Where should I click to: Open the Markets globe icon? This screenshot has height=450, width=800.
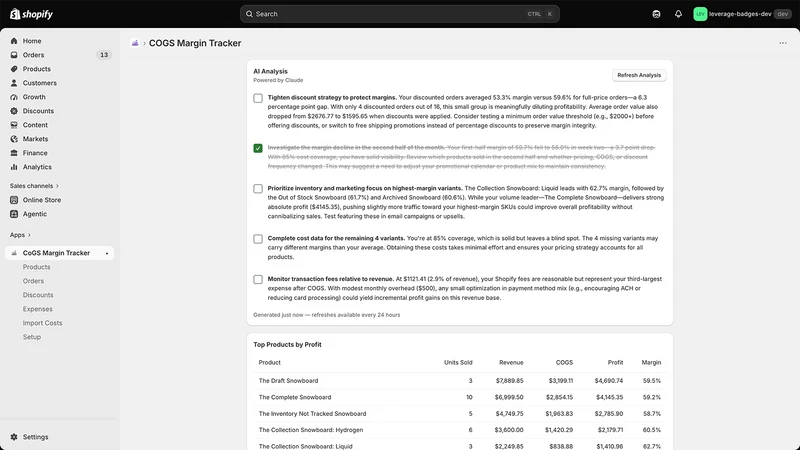click(14, 139)
